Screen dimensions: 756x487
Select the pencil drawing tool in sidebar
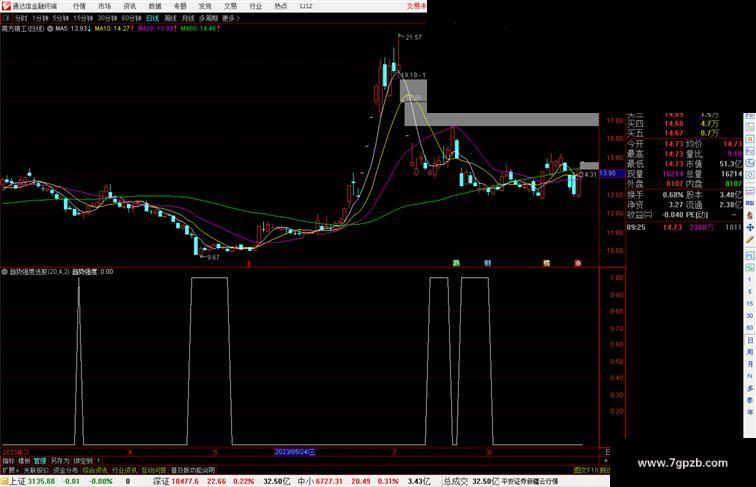(x=750, y=240)
